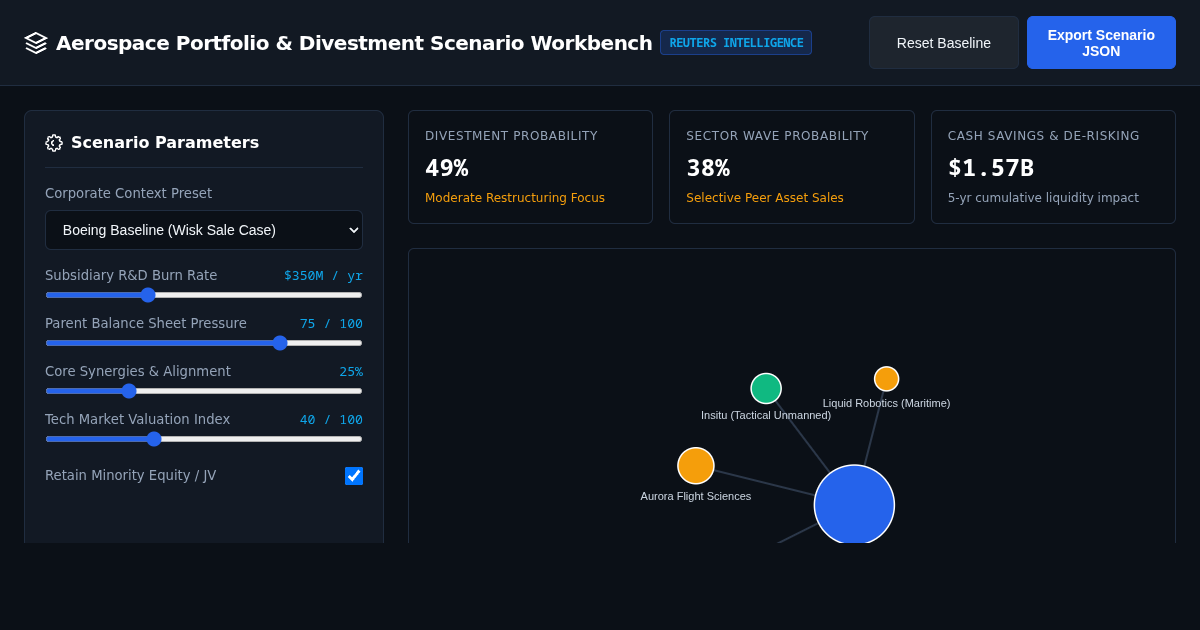Click the 49% divestment probability value

447,168
